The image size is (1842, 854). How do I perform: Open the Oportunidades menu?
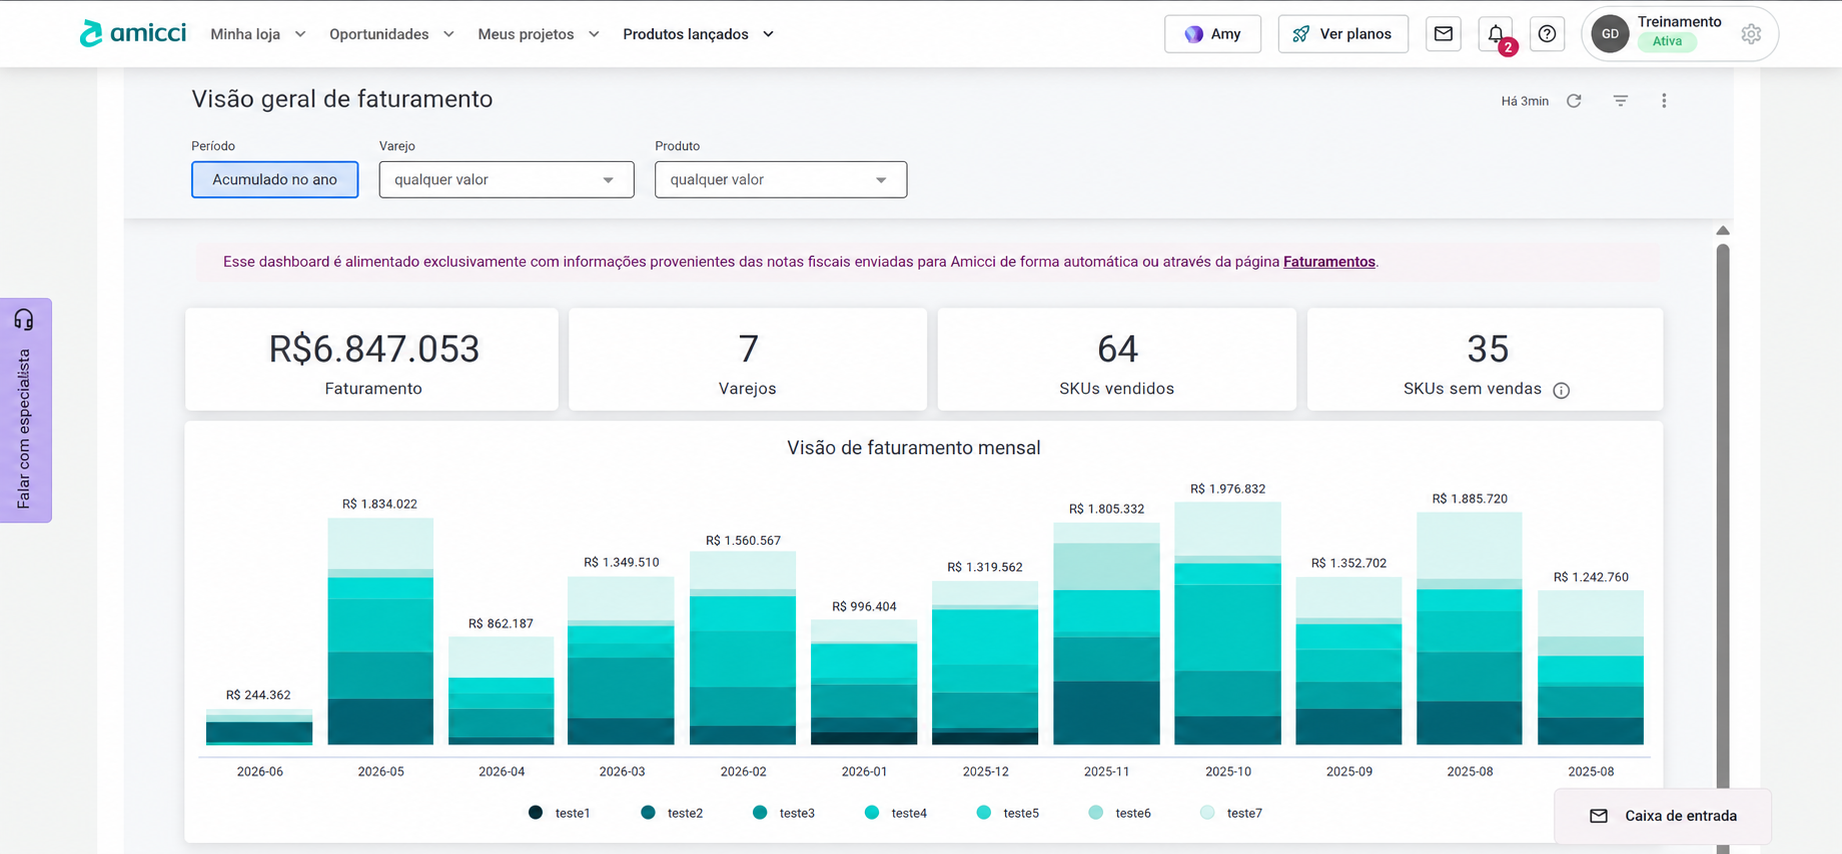[392, 34]
